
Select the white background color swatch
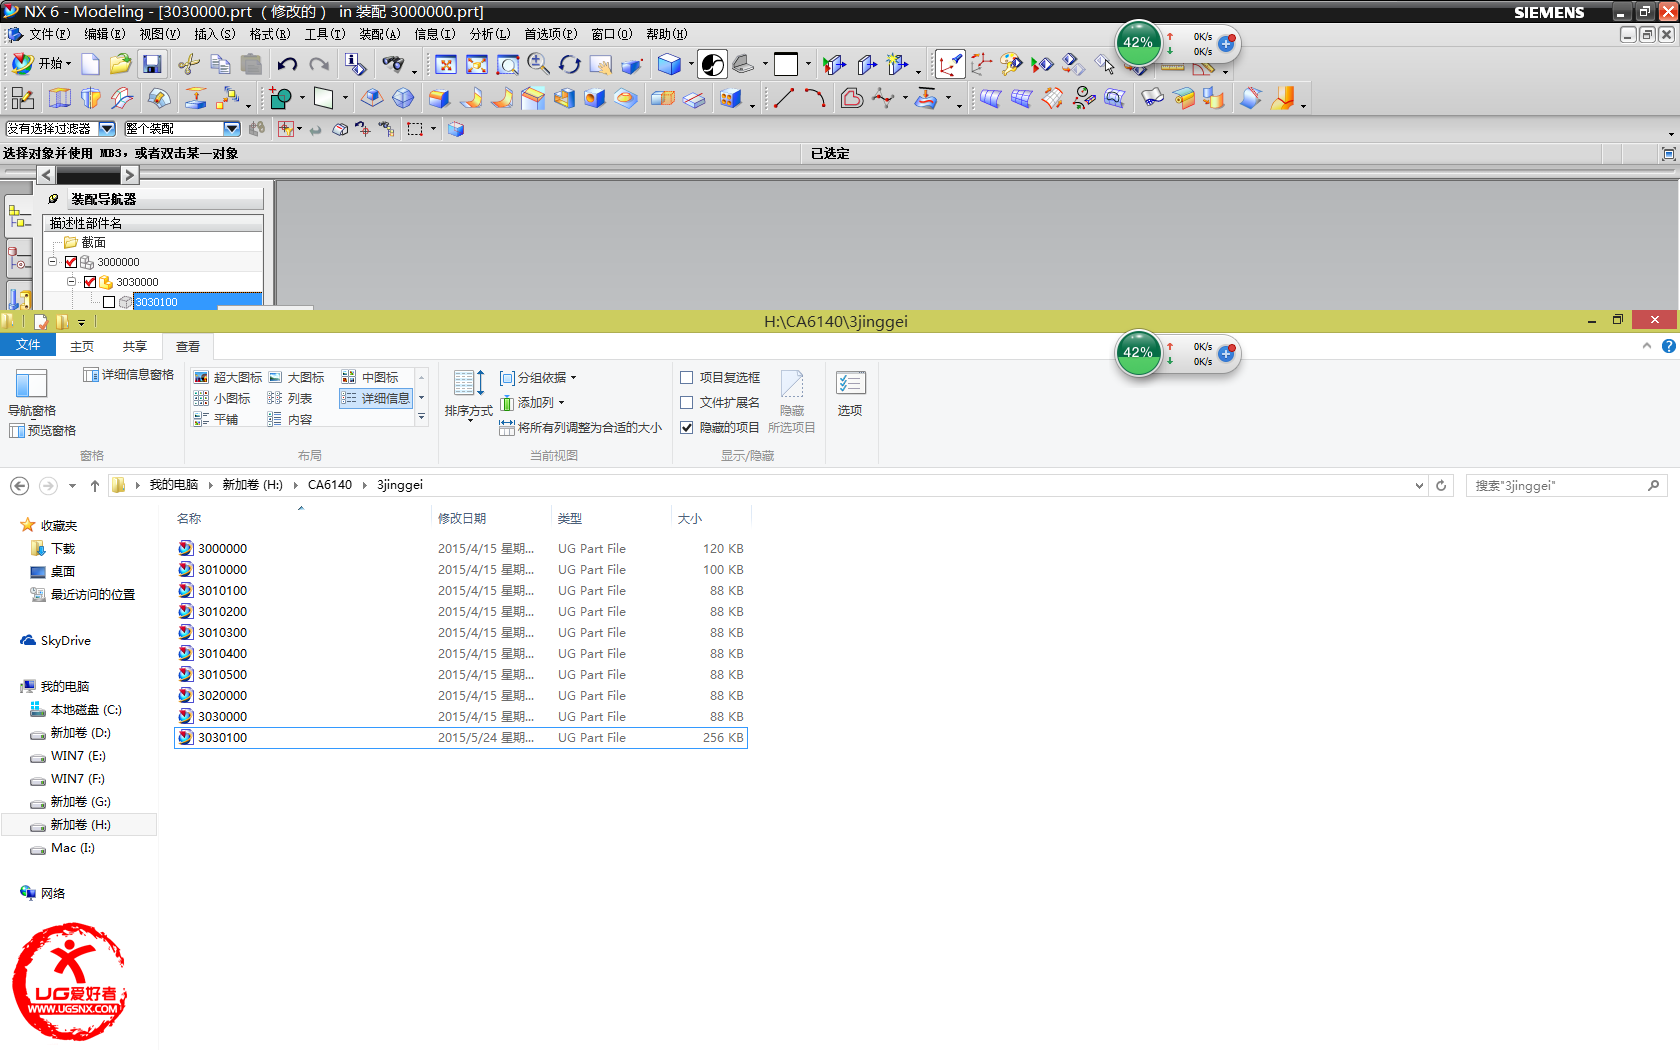pos(786,64)
